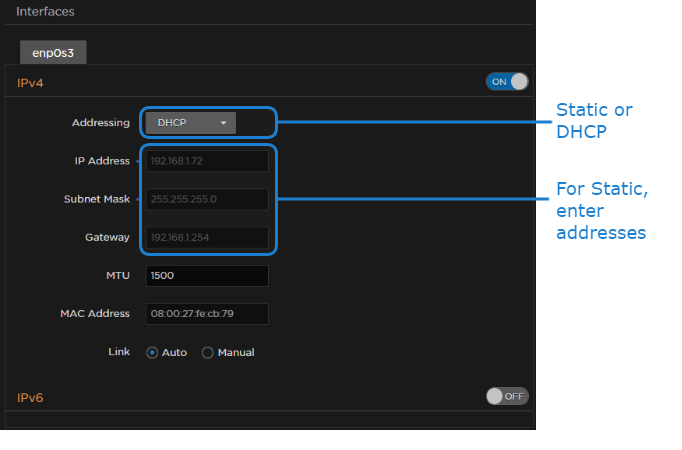
Task: Click the MAC Address field
Action: pyautogui.click(x=207, y=314)
